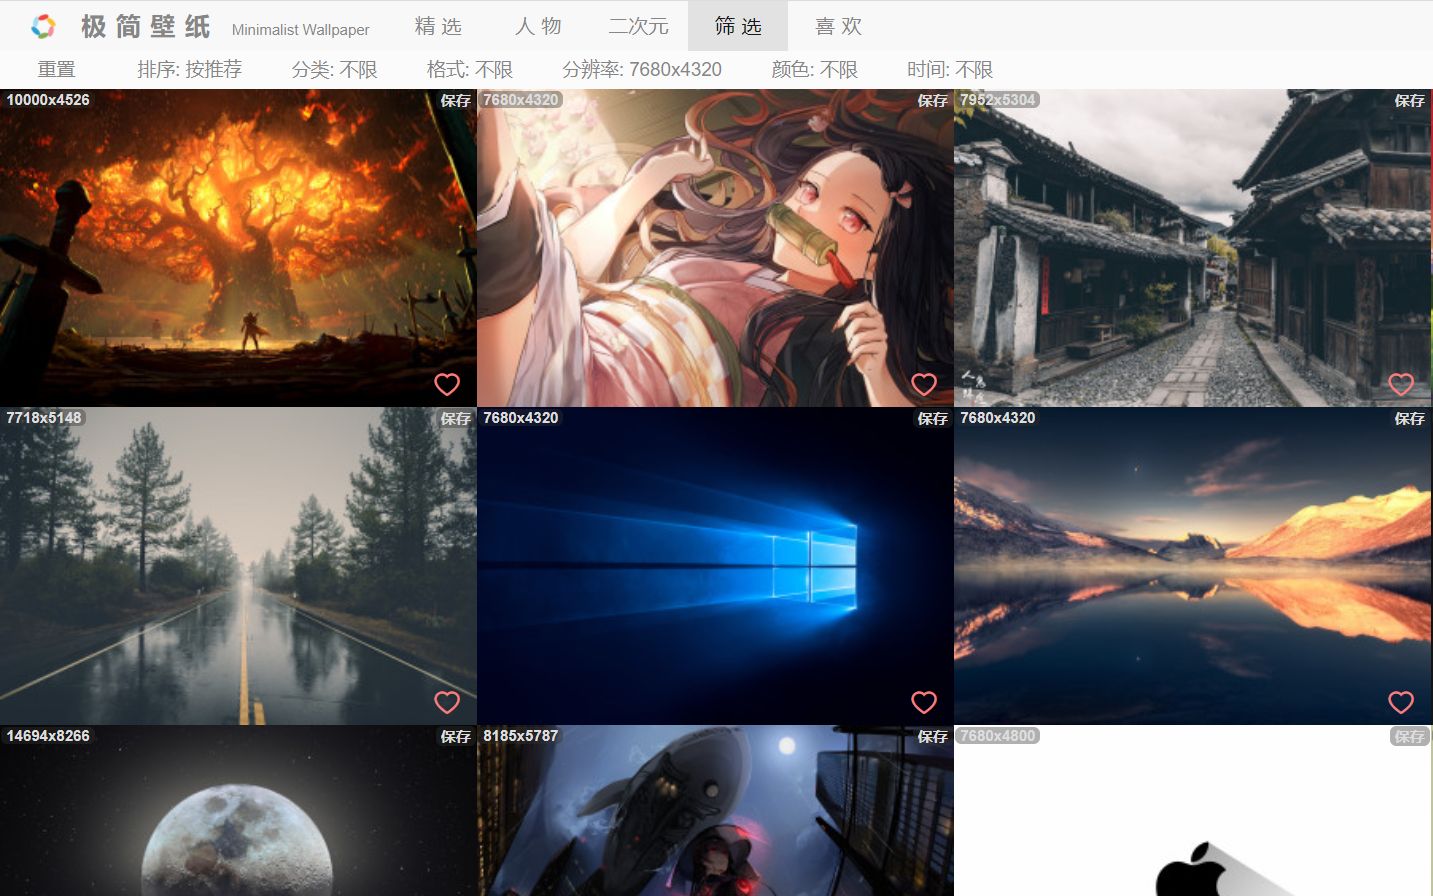Open the 二次元 tab
The width and height of the screenshot is (1433, 896).
pos(638,26)
